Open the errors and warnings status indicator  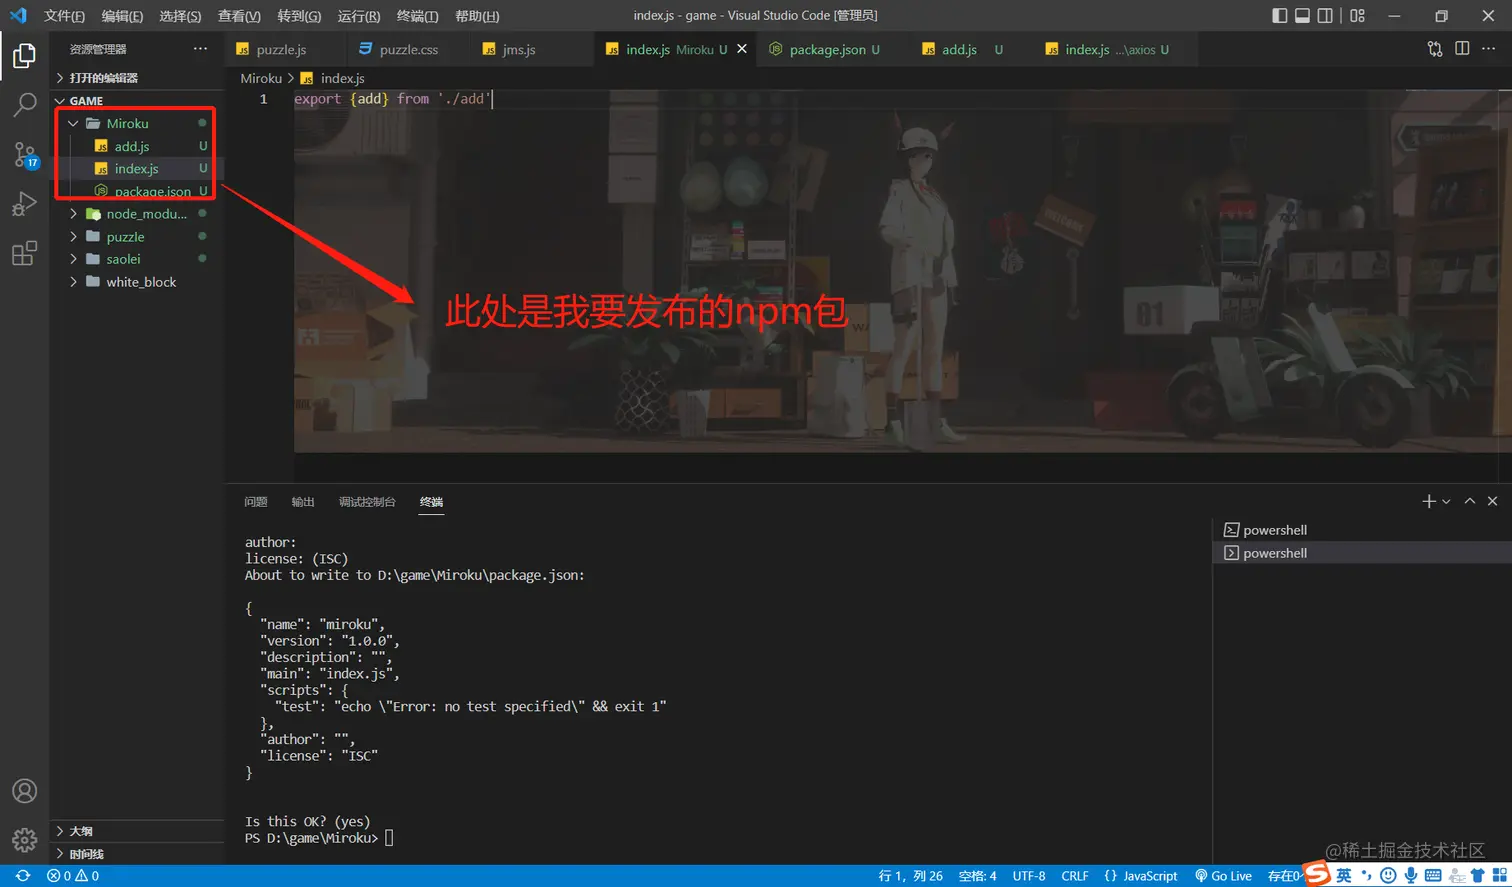pyautogui.click(x=73, y=876)
